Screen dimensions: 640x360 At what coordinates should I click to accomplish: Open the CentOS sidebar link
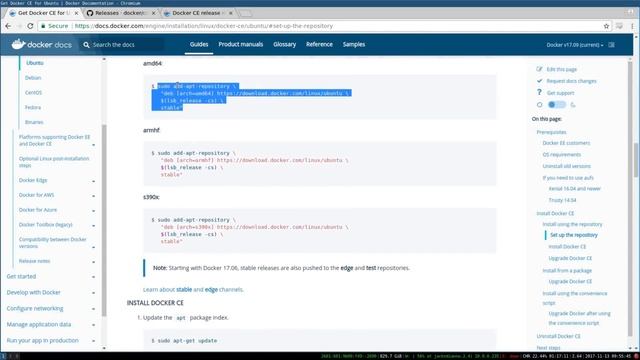coord(33,93)
